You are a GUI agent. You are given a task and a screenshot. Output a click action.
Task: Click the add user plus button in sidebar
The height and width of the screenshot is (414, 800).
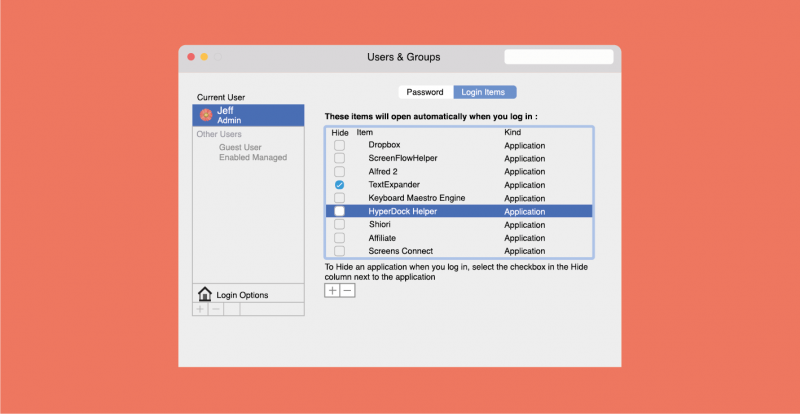200,309
